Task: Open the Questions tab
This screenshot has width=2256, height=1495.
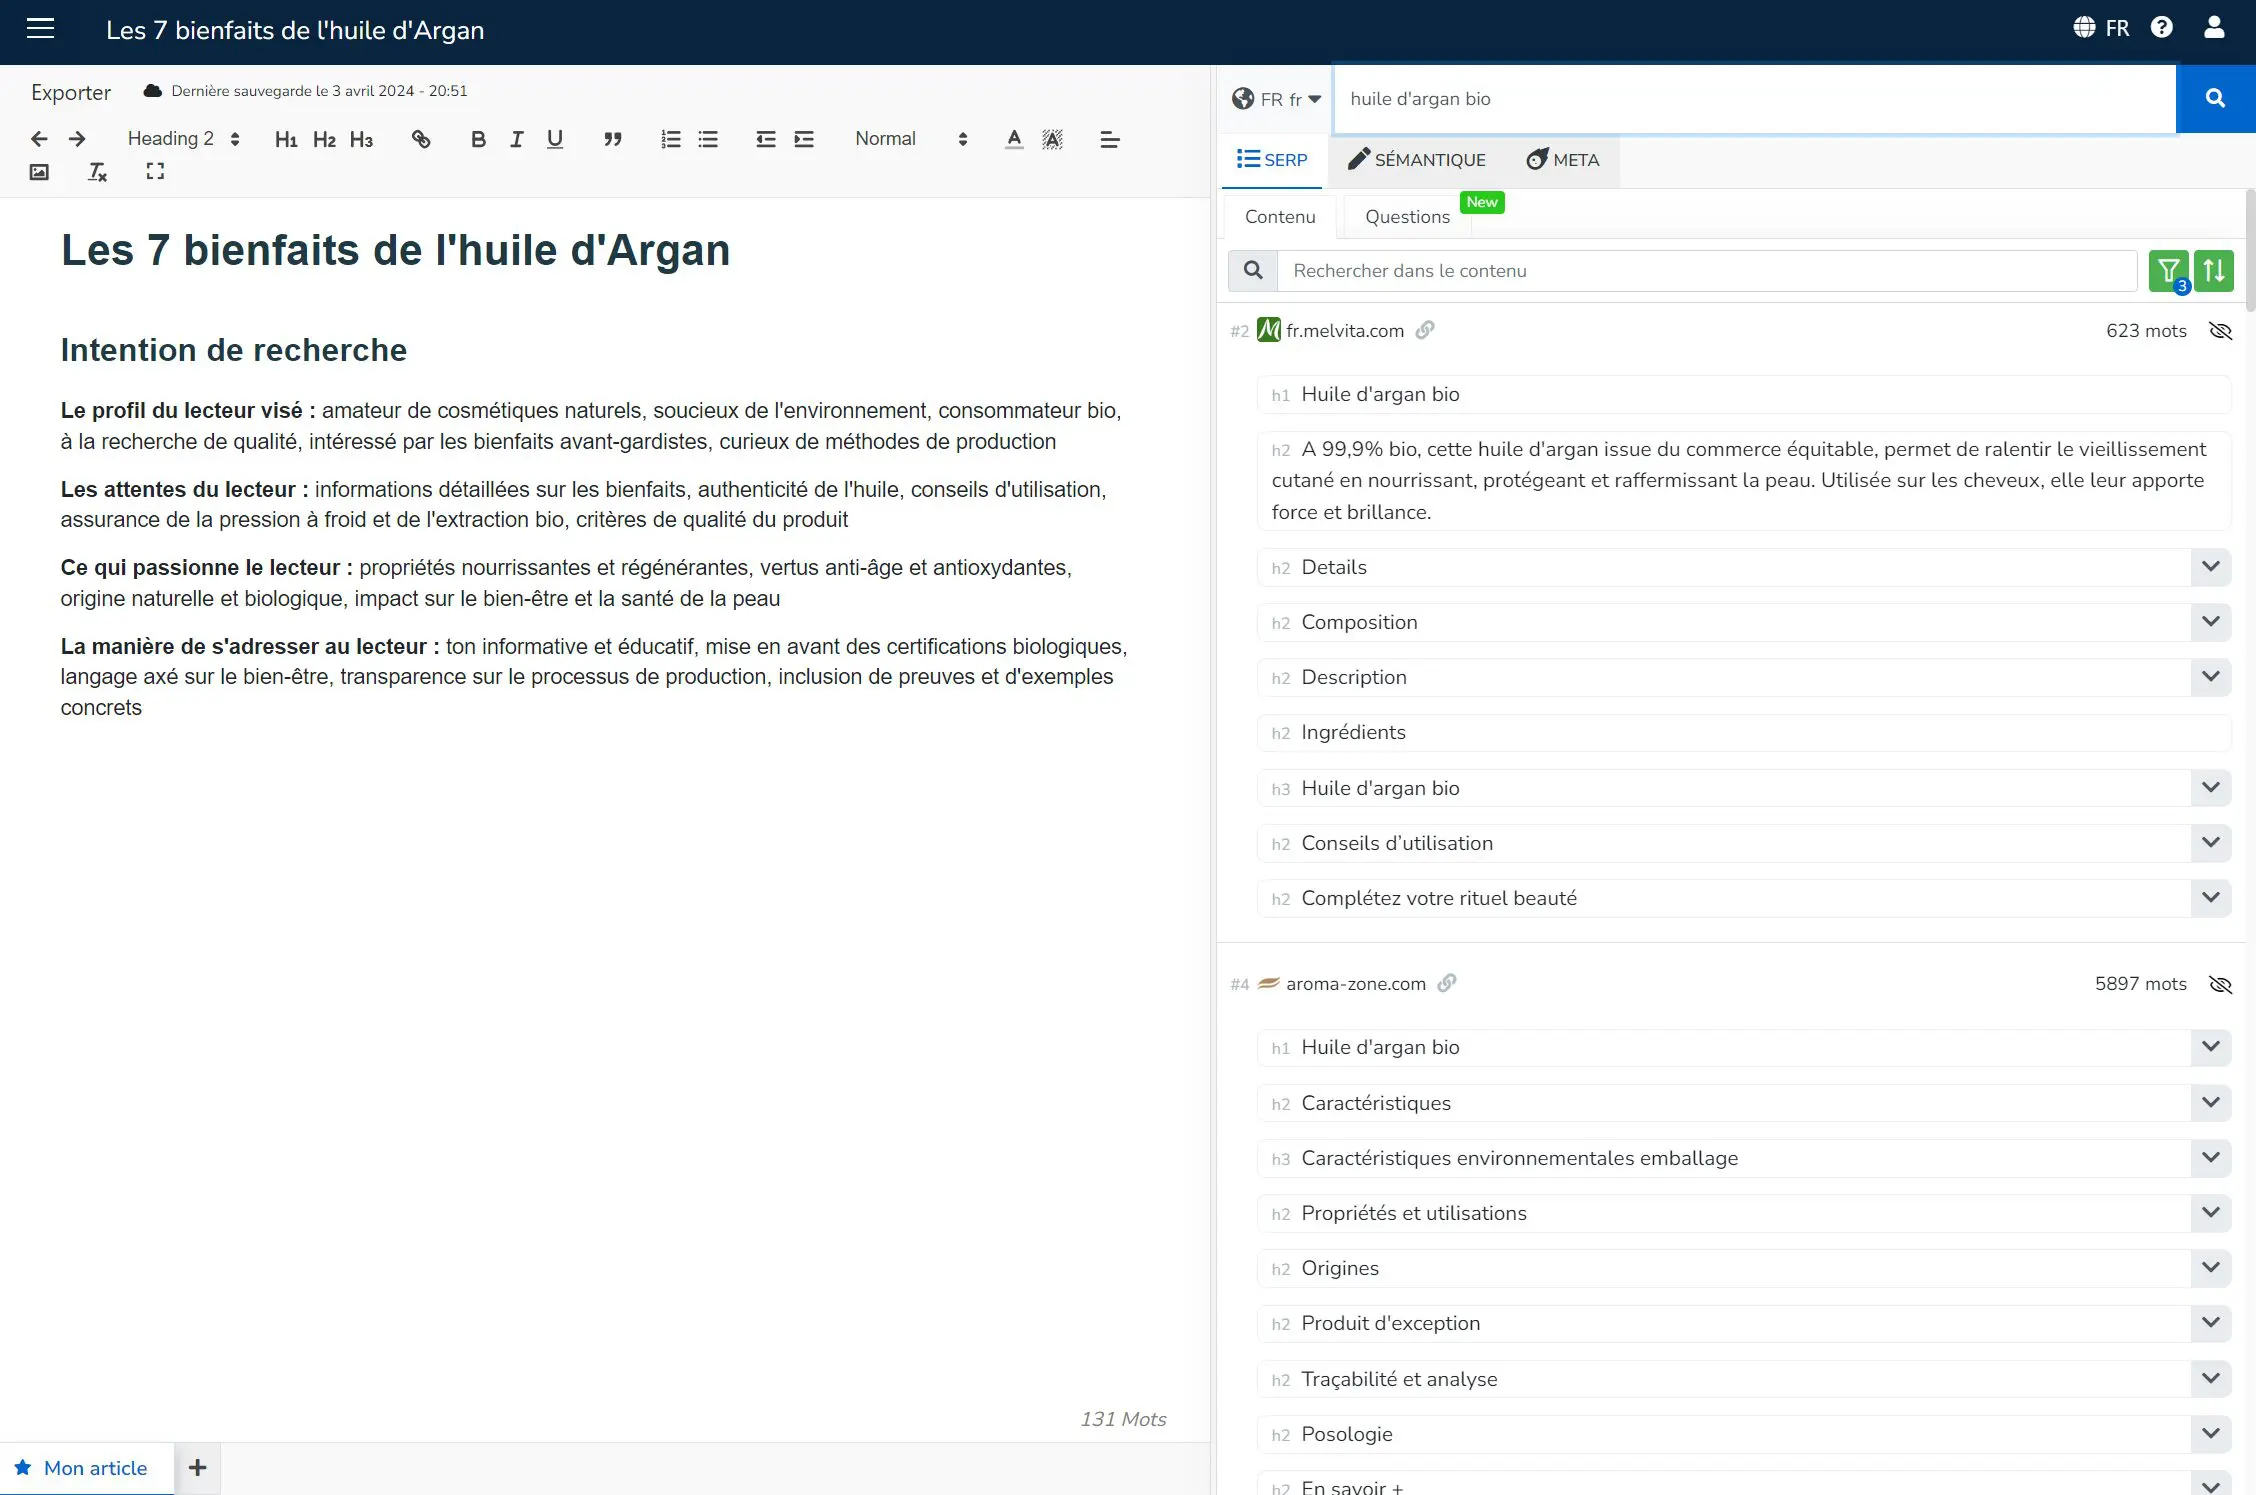Action: (1406, 217)
